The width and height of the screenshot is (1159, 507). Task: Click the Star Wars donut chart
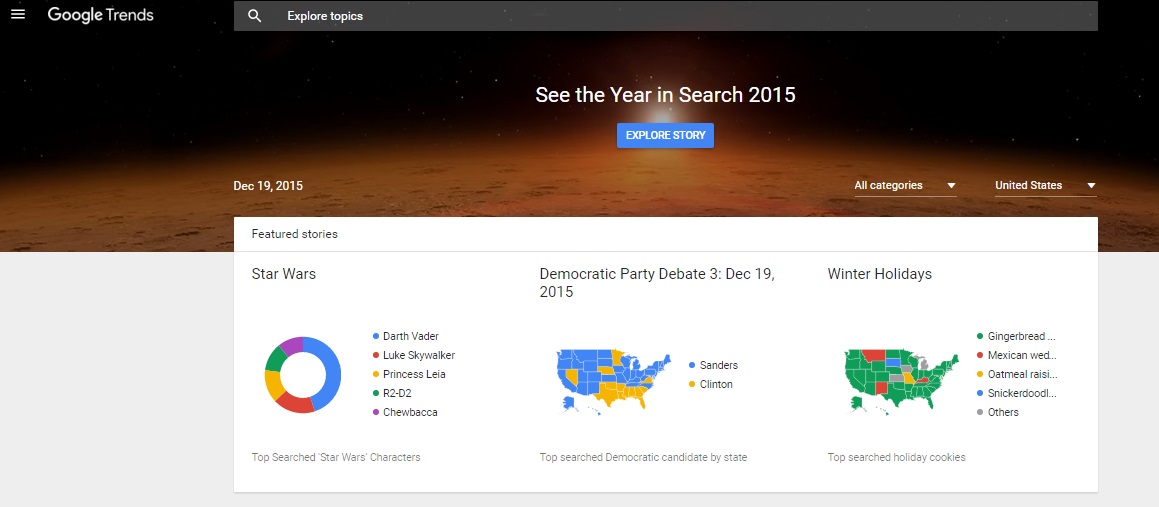303,375
